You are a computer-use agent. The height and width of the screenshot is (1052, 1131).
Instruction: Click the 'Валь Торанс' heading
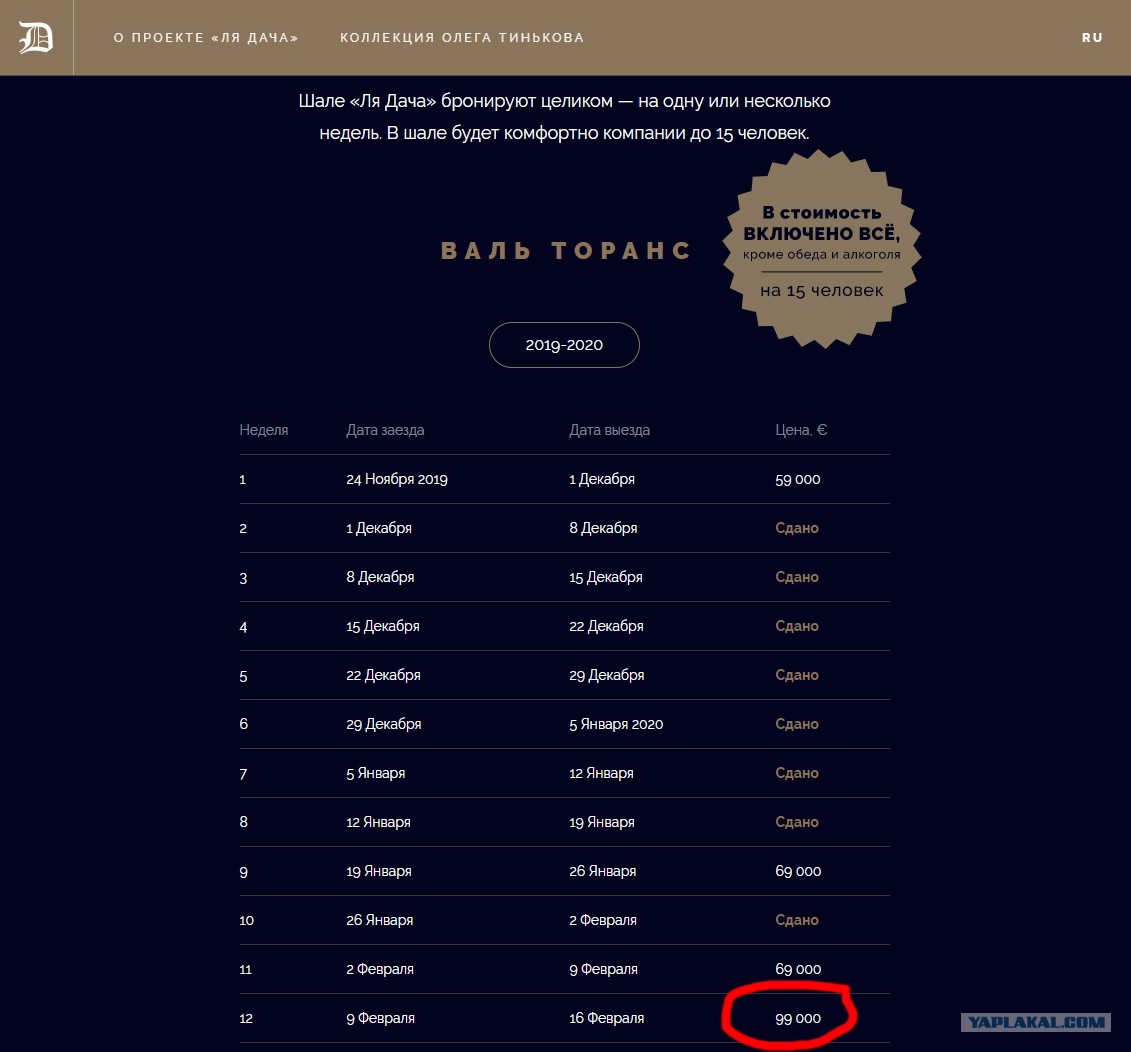click(566, 250)
